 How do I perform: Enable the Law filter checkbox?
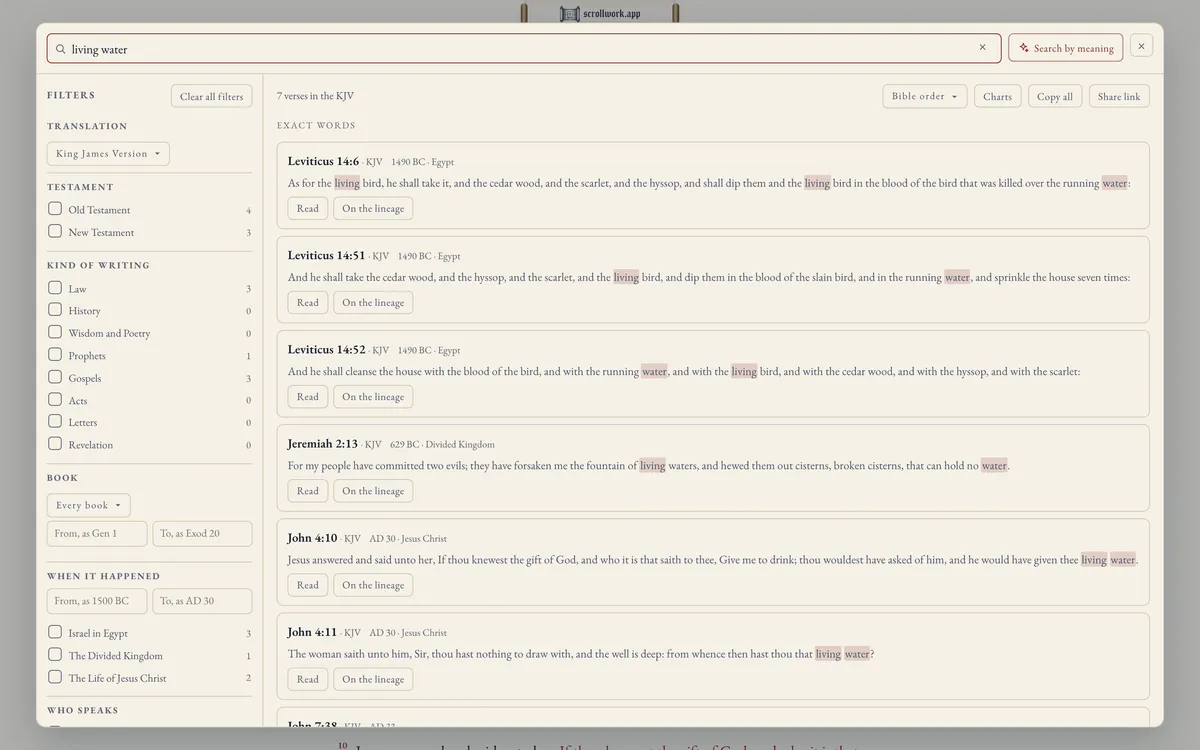click(55, 288)
